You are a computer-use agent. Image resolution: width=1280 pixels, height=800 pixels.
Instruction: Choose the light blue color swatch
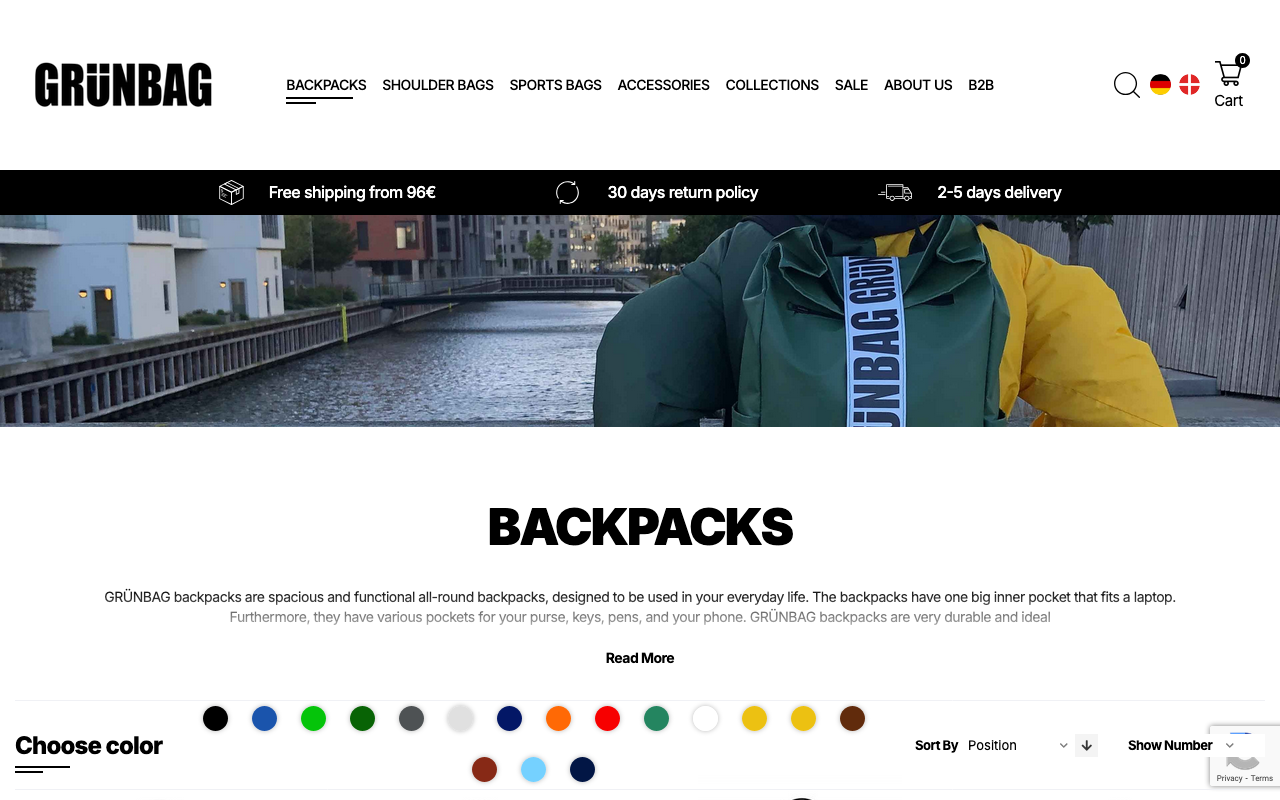(533, 769)
